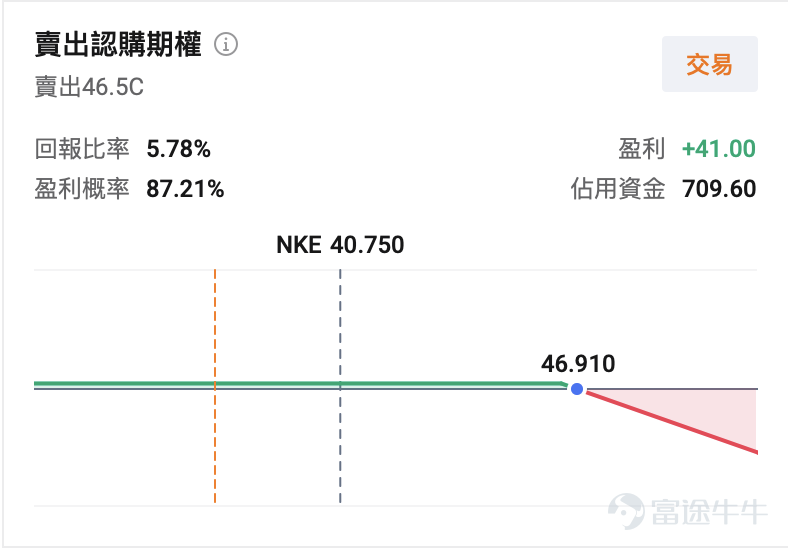Click the 回報比率 label
This screenshot has width=788, height=548.
click(x=82, y=149)
